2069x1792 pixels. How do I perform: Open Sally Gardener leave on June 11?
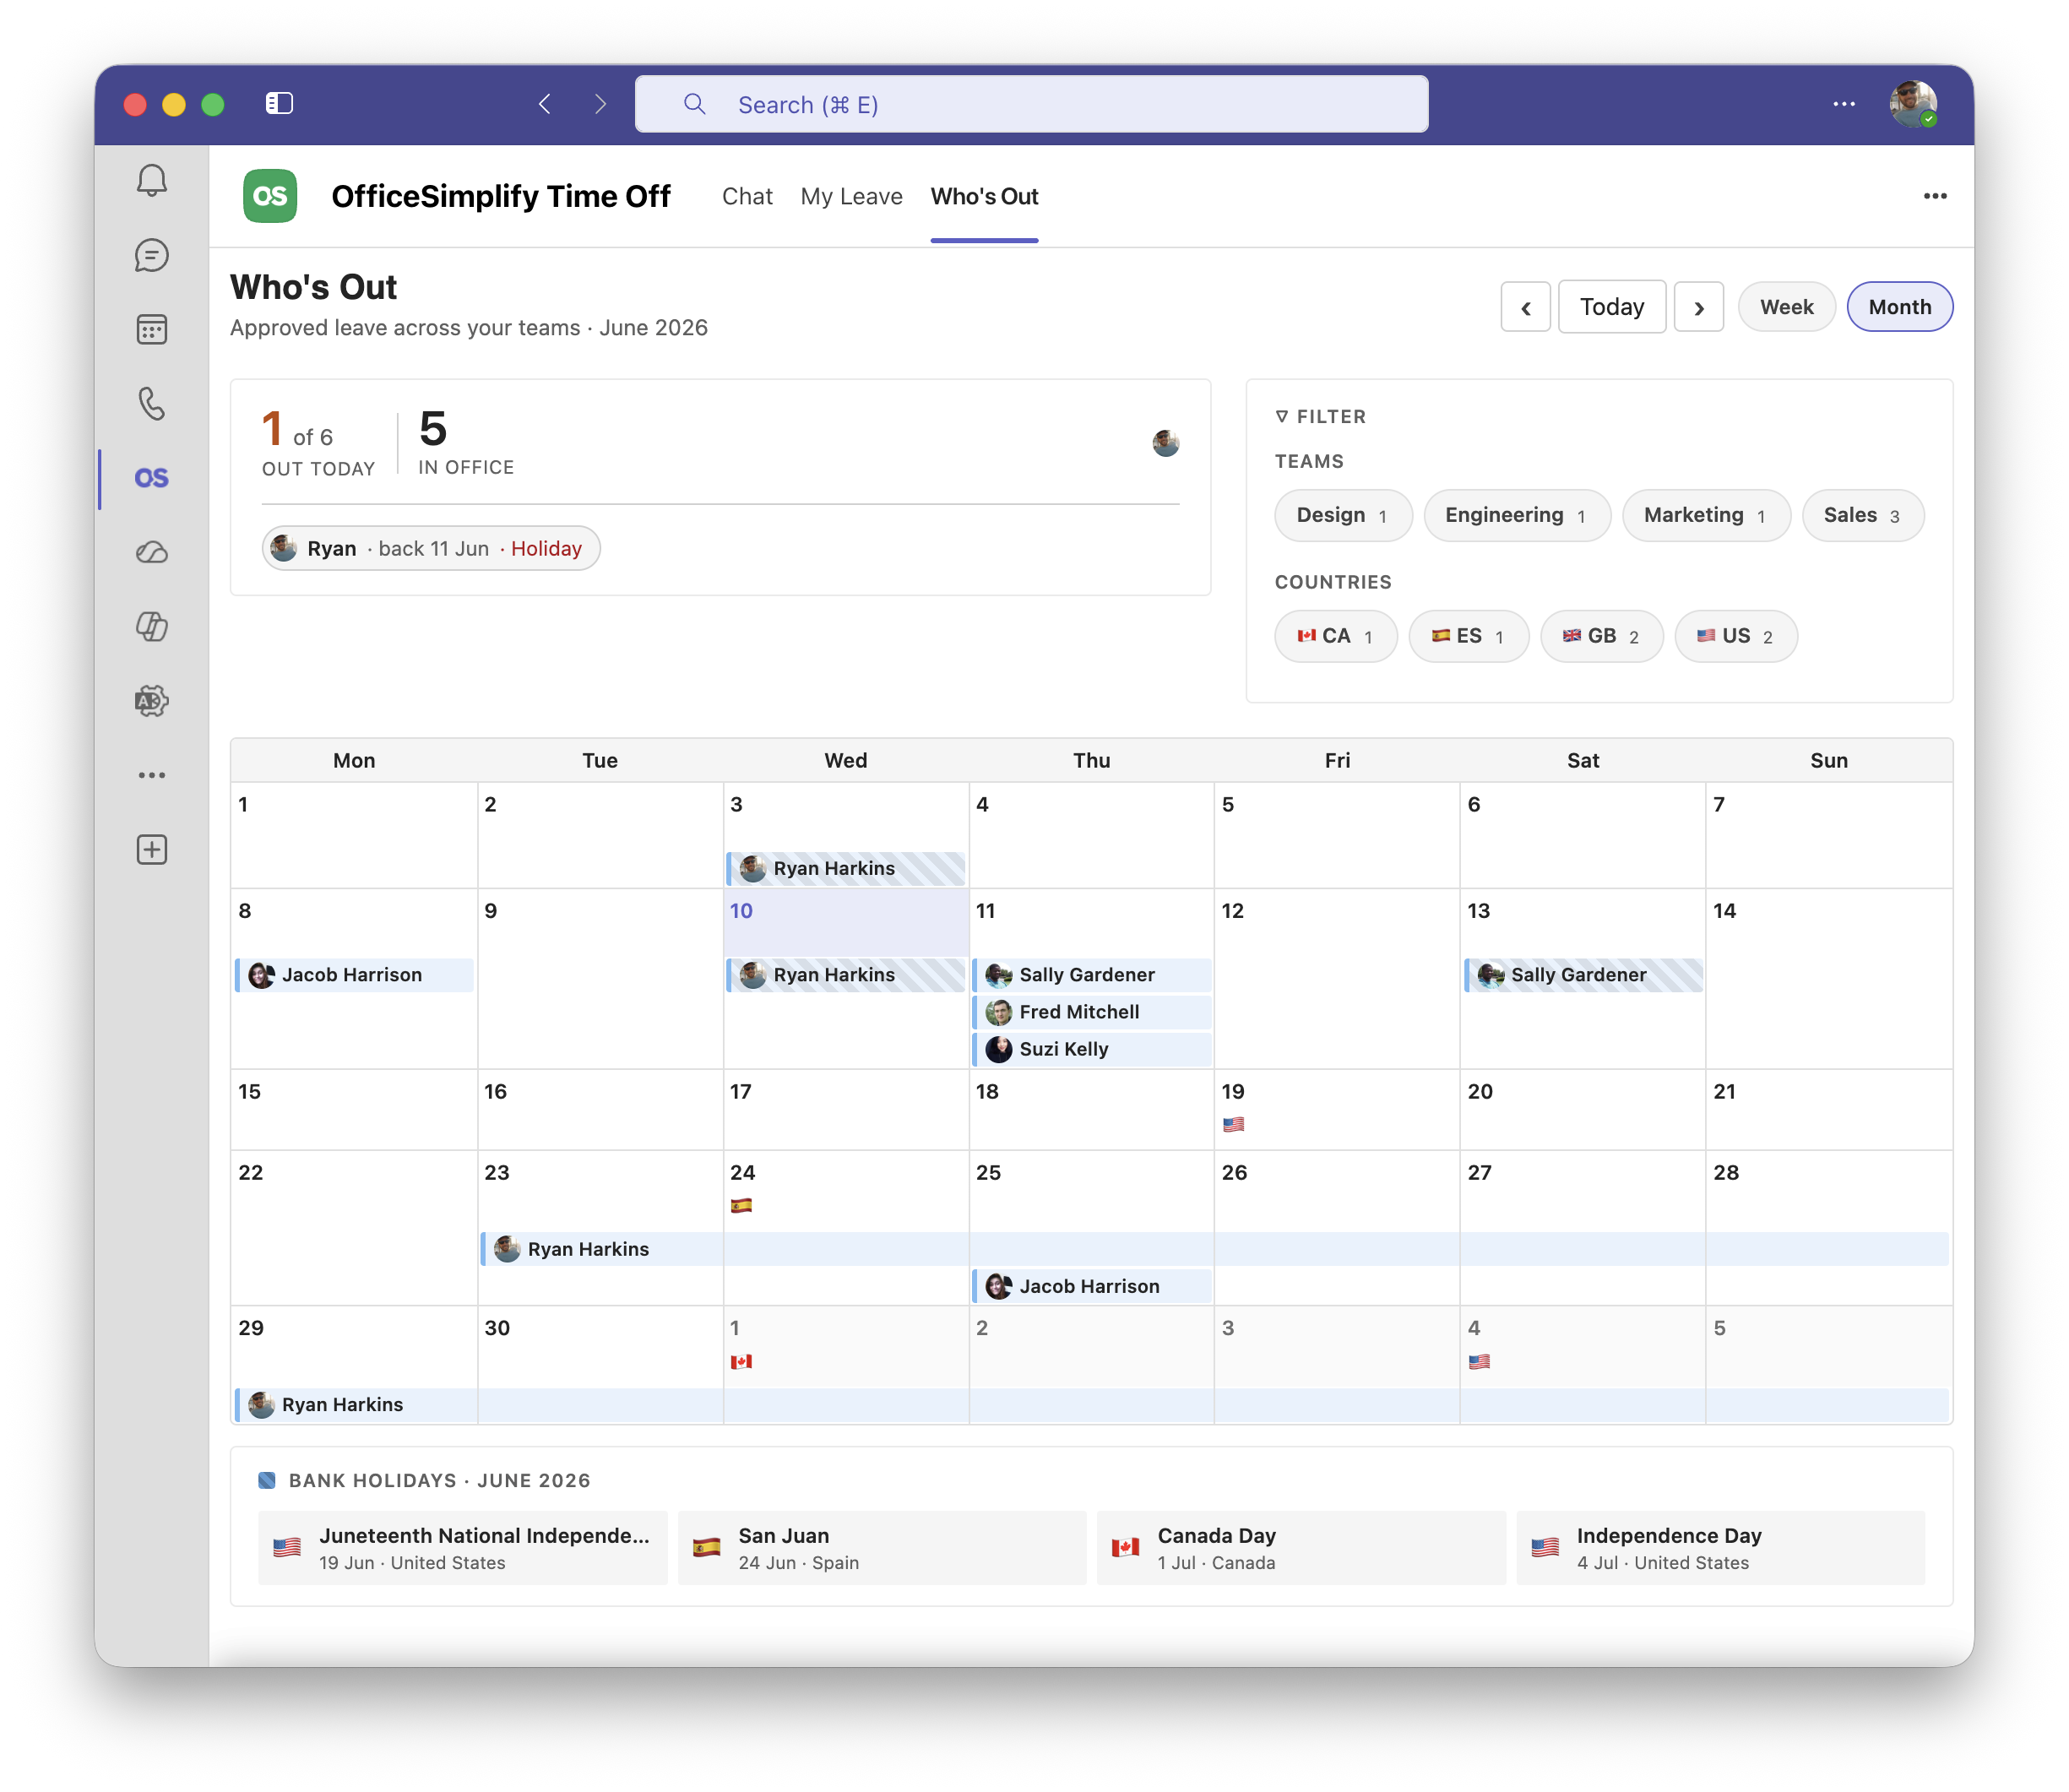pyautogui.click(x=1092, y=975)
